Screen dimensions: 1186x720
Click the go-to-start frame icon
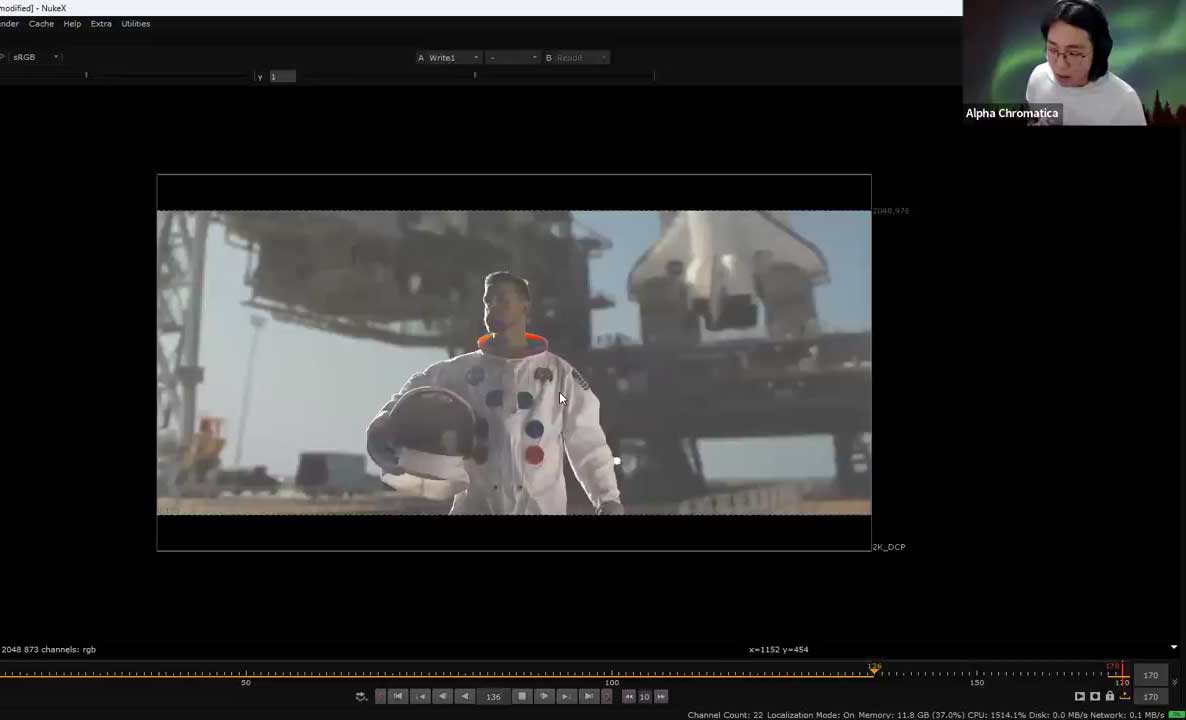click(399, 697)
